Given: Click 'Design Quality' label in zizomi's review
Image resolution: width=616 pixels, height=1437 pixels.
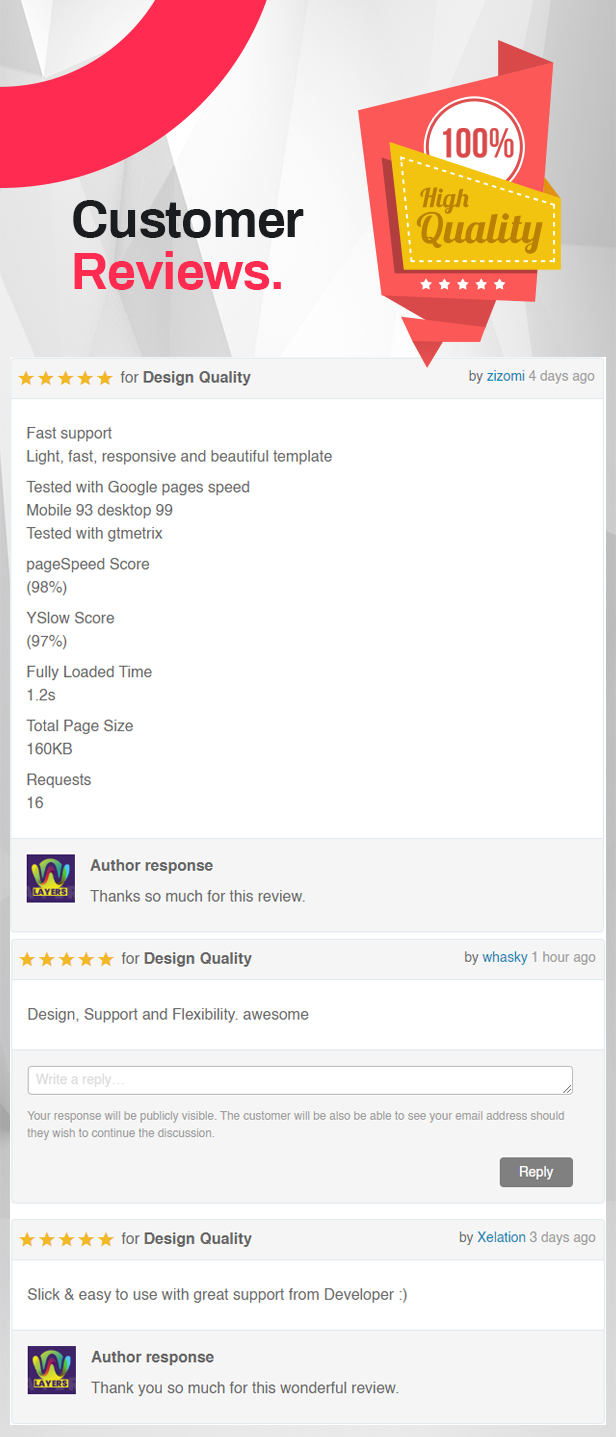Looking at the screenshot, I should point(197,377).
